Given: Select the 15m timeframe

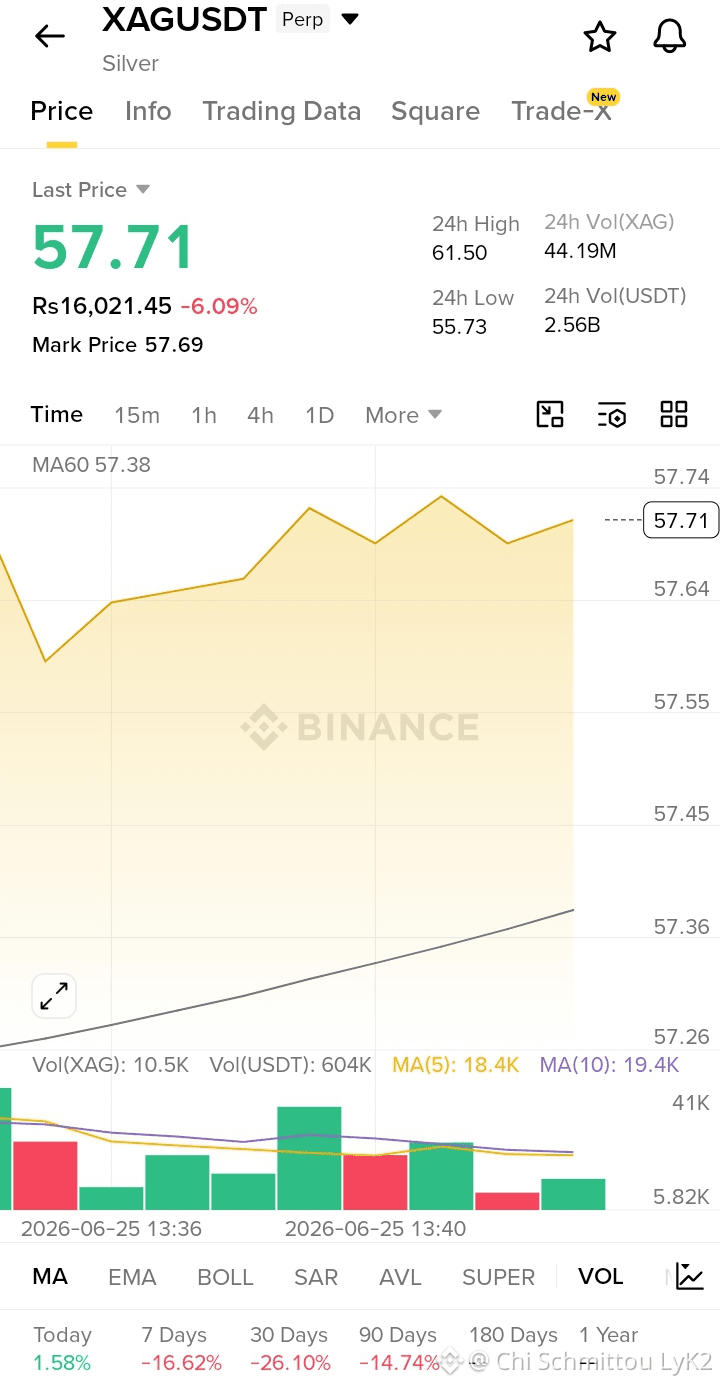Looking at the screenshot, I should pos(137,415).
